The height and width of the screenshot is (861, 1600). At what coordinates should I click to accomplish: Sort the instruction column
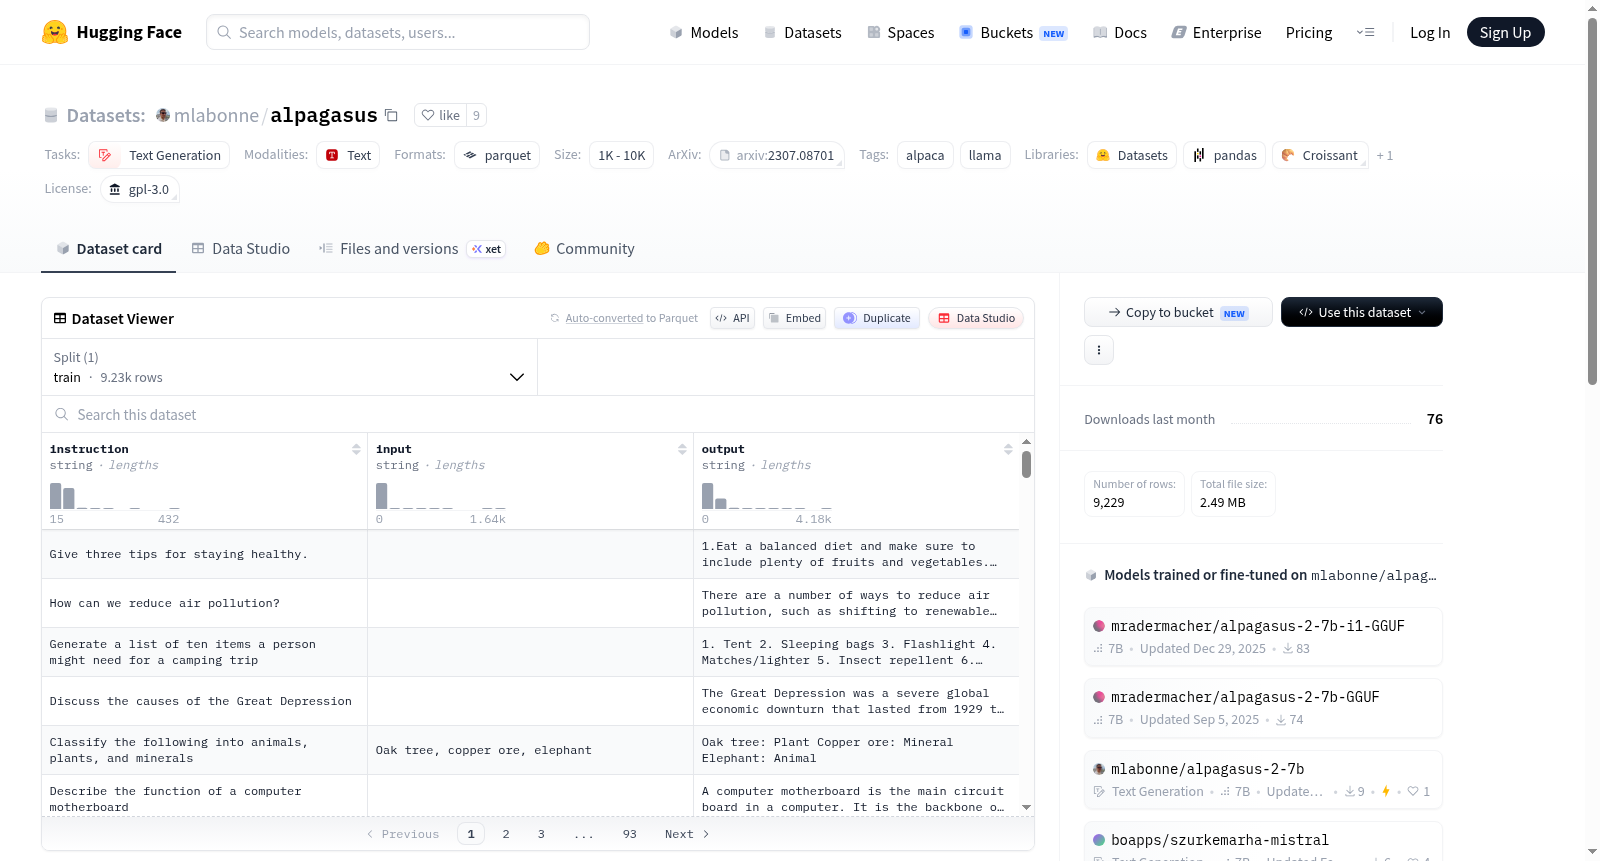(x=356, y=449)
